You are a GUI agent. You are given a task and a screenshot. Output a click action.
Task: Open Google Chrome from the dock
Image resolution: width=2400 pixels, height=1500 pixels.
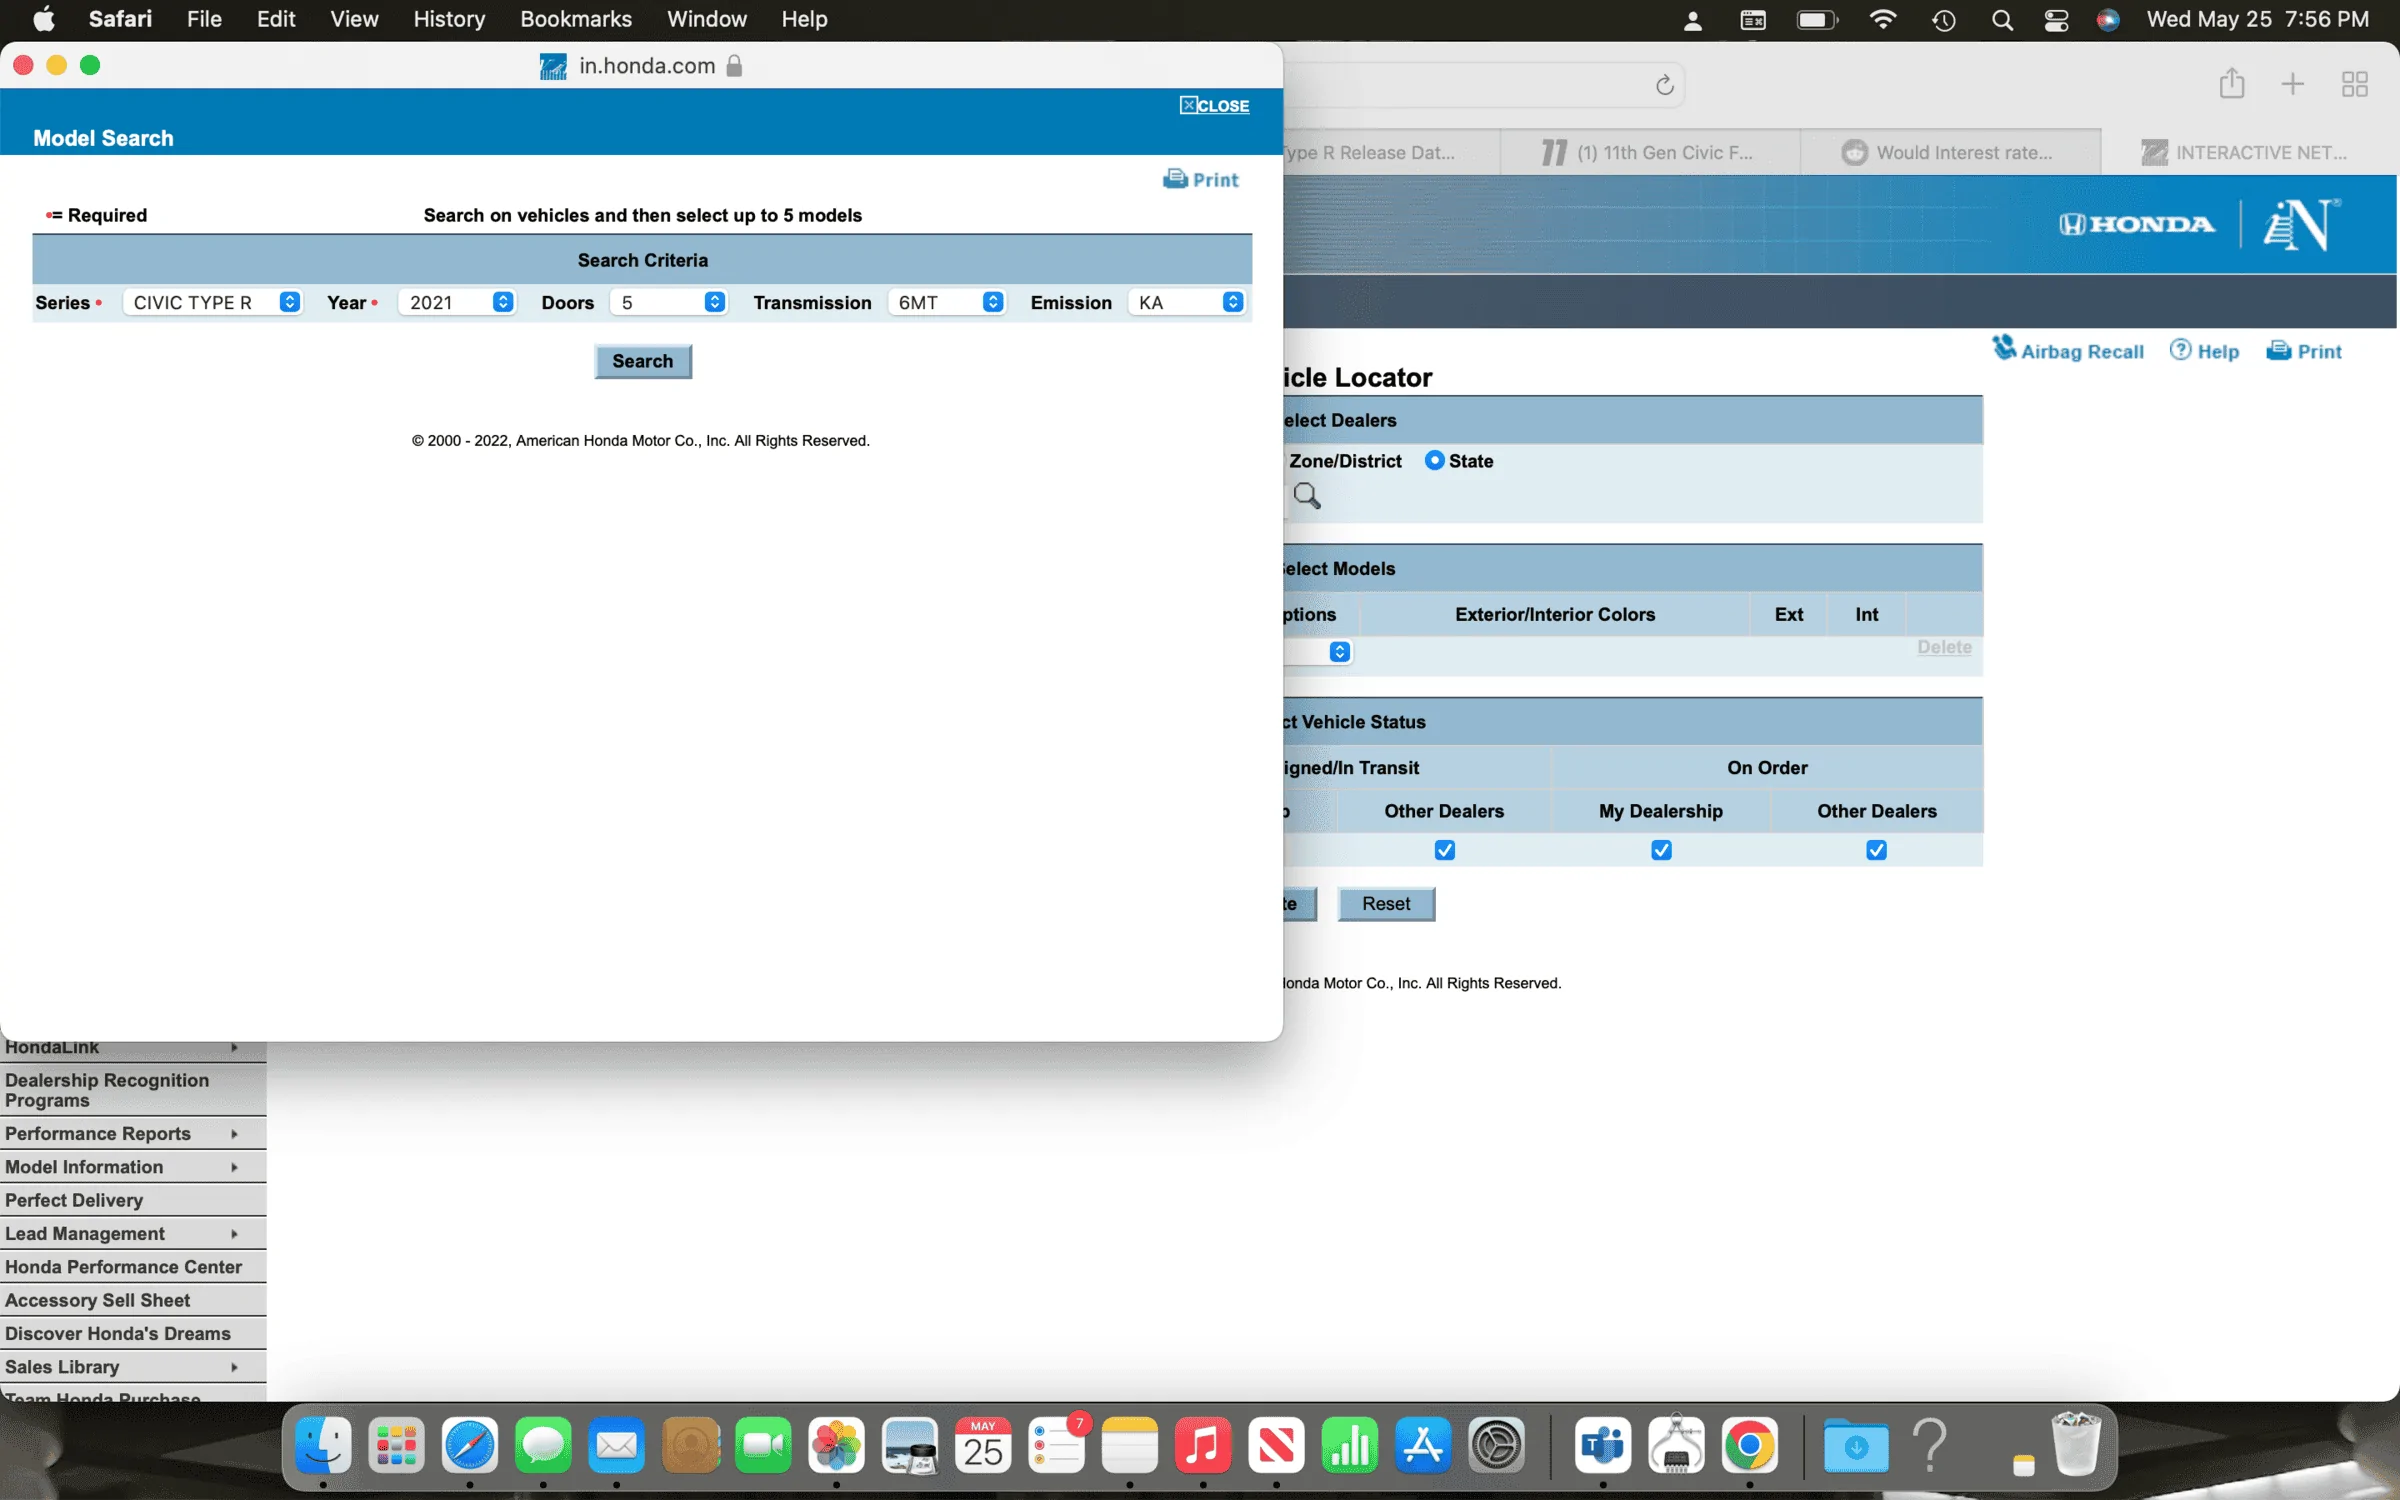[x=1749, y=1446]
